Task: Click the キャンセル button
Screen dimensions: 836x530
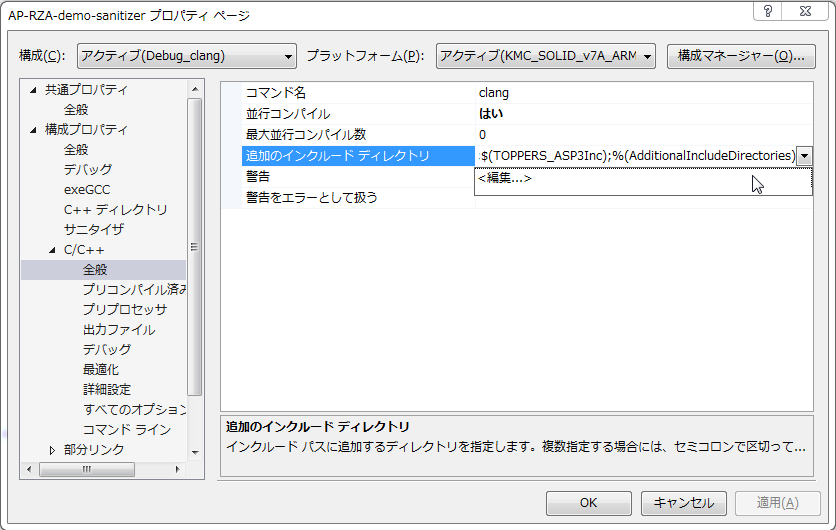Action: click(x=684, y=503)
